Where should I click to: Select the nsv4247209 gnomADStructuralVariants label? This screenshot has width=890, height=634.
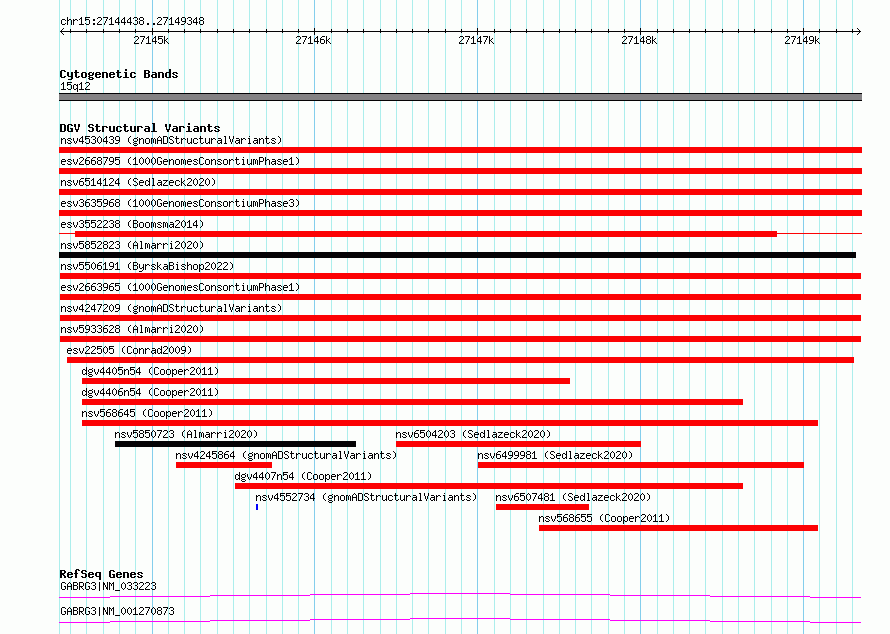171,308
